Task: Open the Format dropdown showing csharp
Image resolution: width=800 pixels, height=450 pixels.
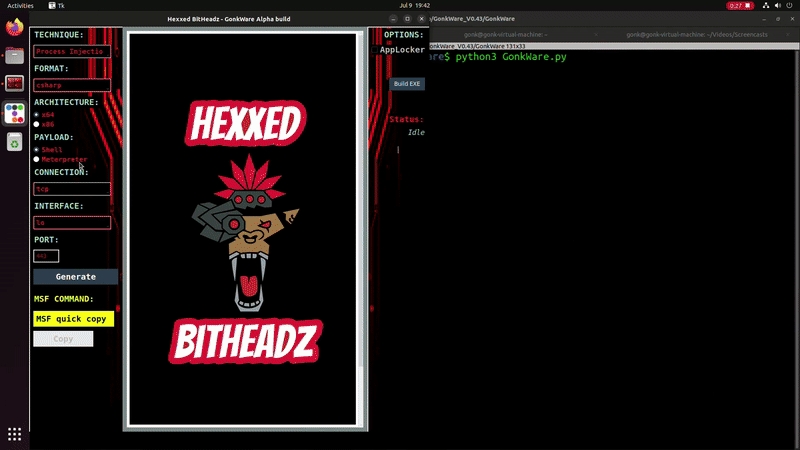Action: click(72, 85)
